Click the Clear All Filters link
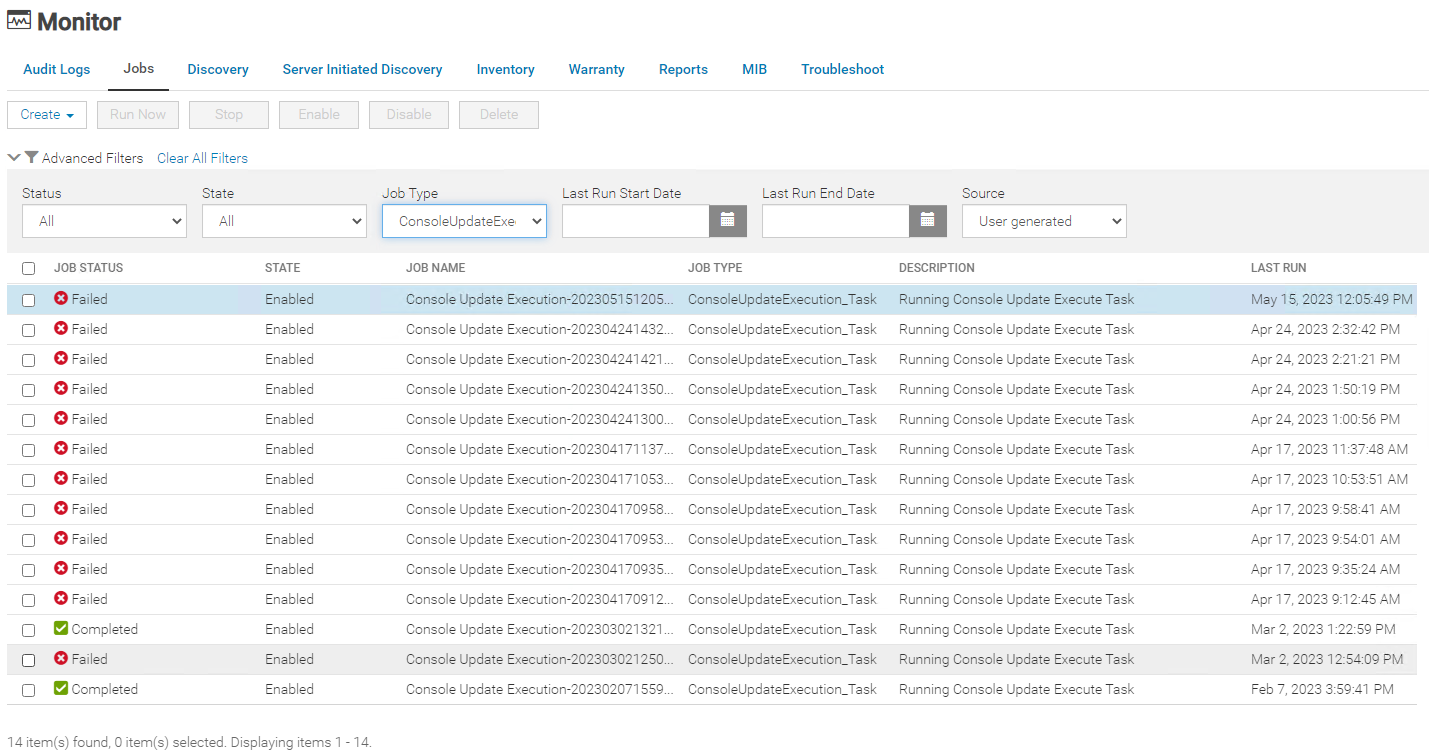This screenshot has width=1429, height=754. (x=202, y=158)
